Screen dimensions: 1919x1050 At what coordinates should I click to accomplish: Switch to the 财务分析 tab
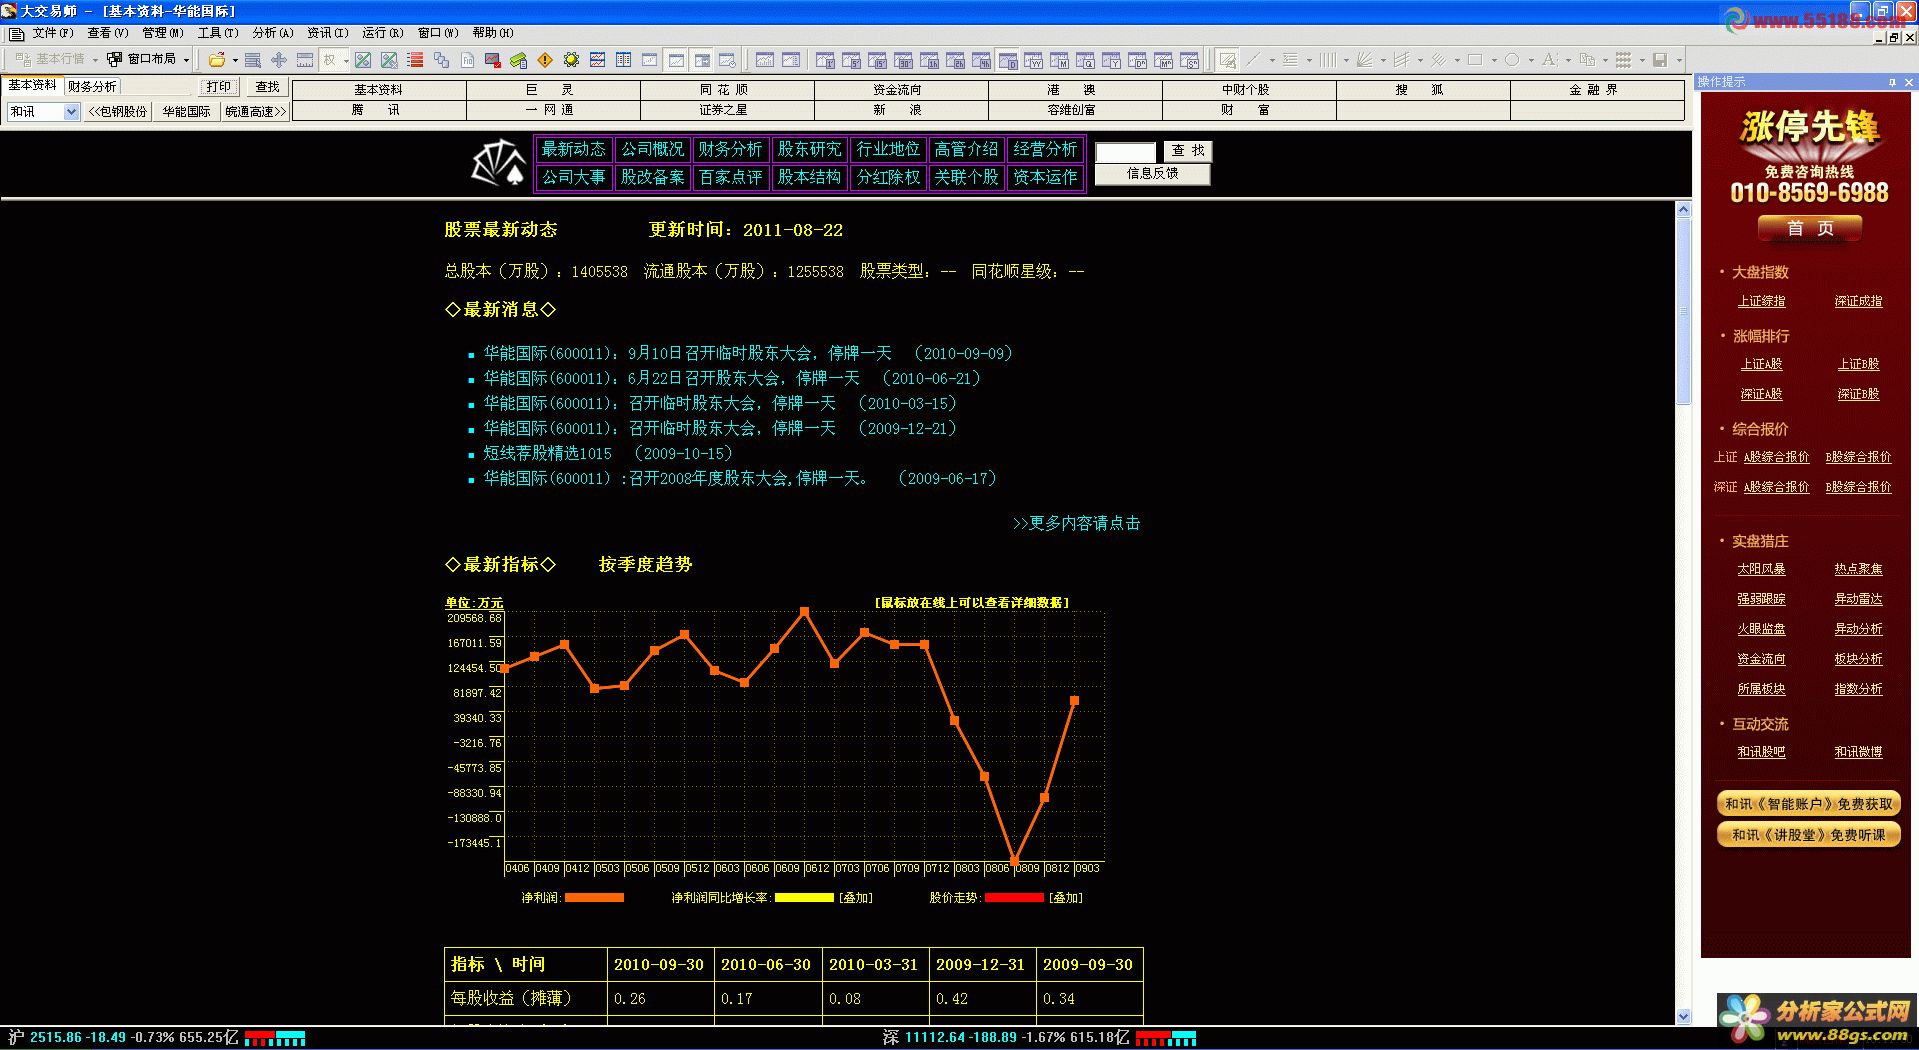tap(92, 87)
